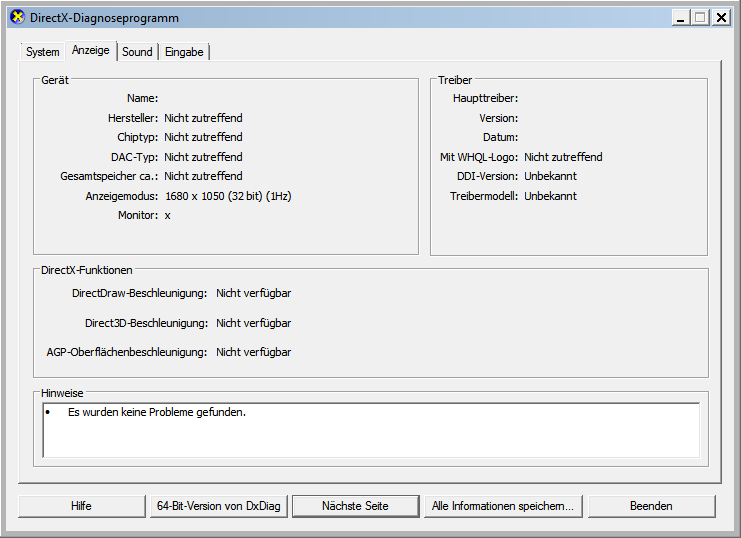Click Nächste Seite button

(x=355, y=506)
